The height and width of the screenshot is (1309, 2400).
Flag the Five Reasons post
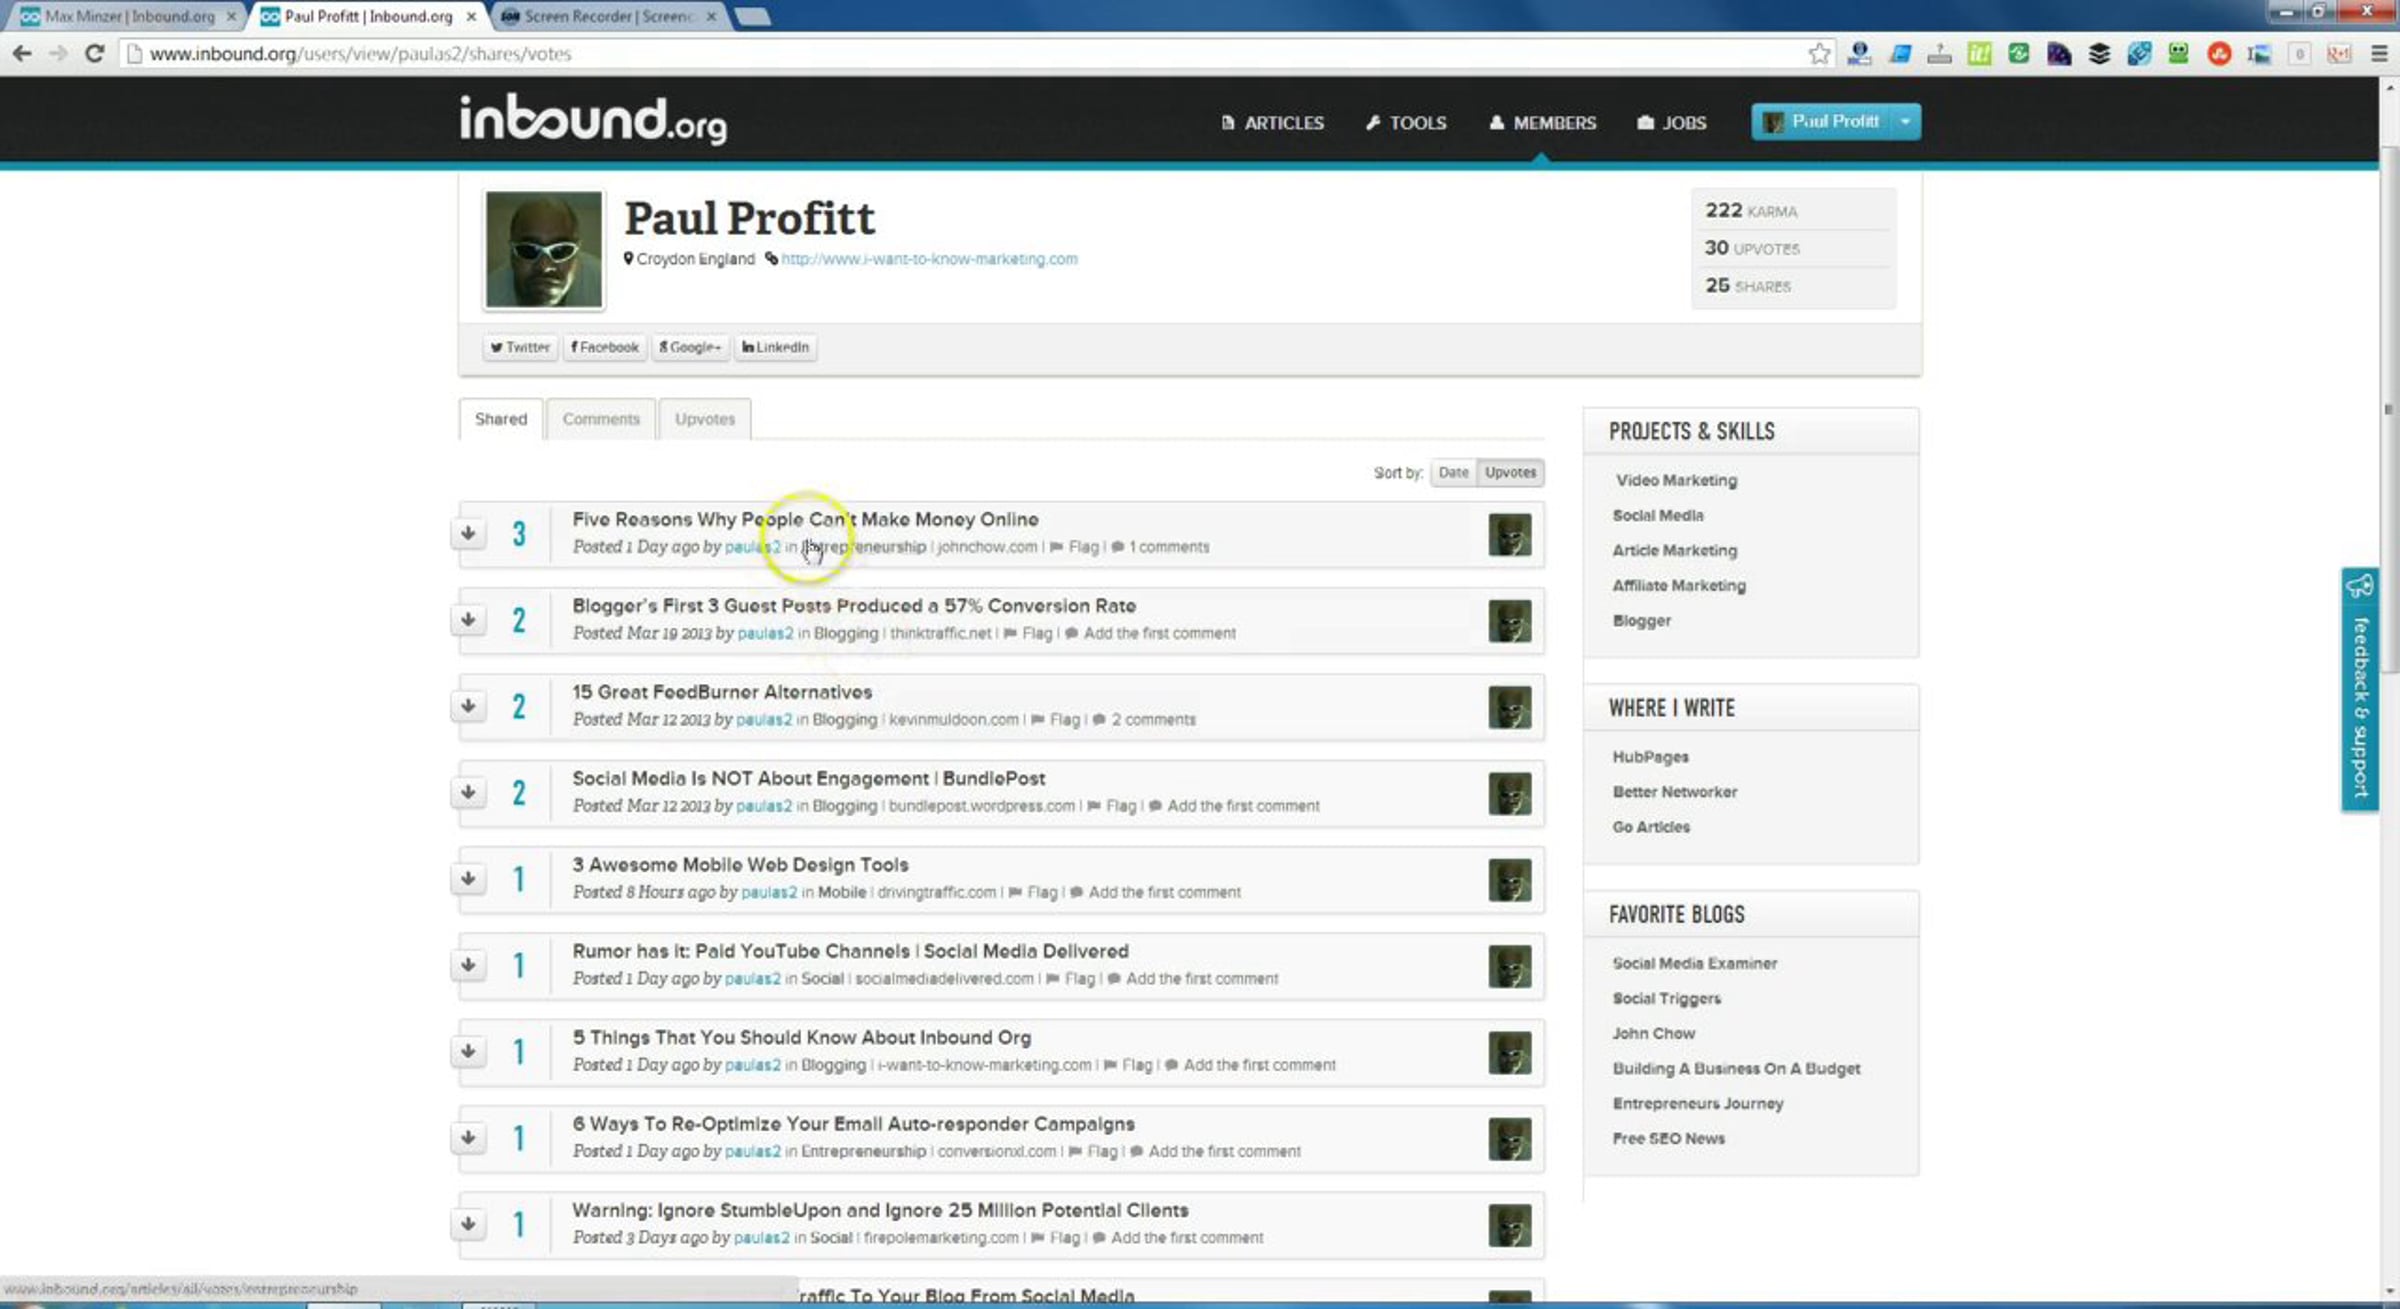(1082, 547)
